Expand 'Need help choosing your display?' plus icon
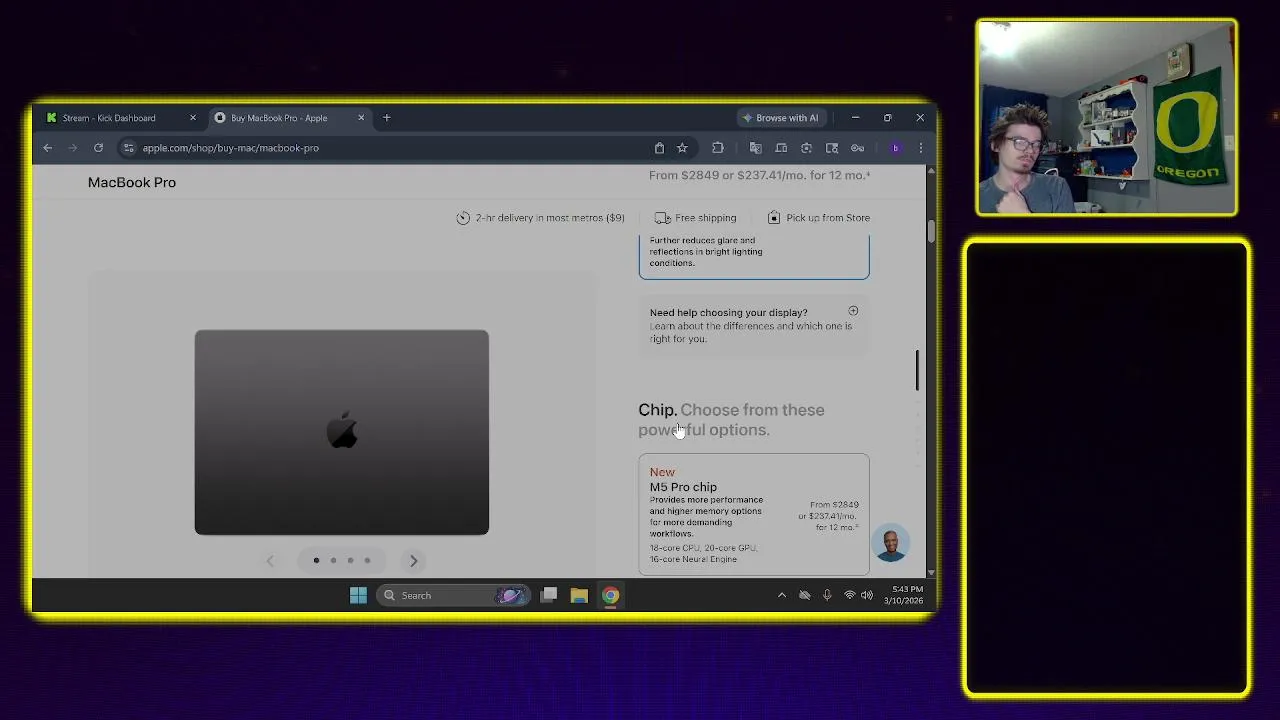The image size is (1280, 720). (x=853, y=311)
